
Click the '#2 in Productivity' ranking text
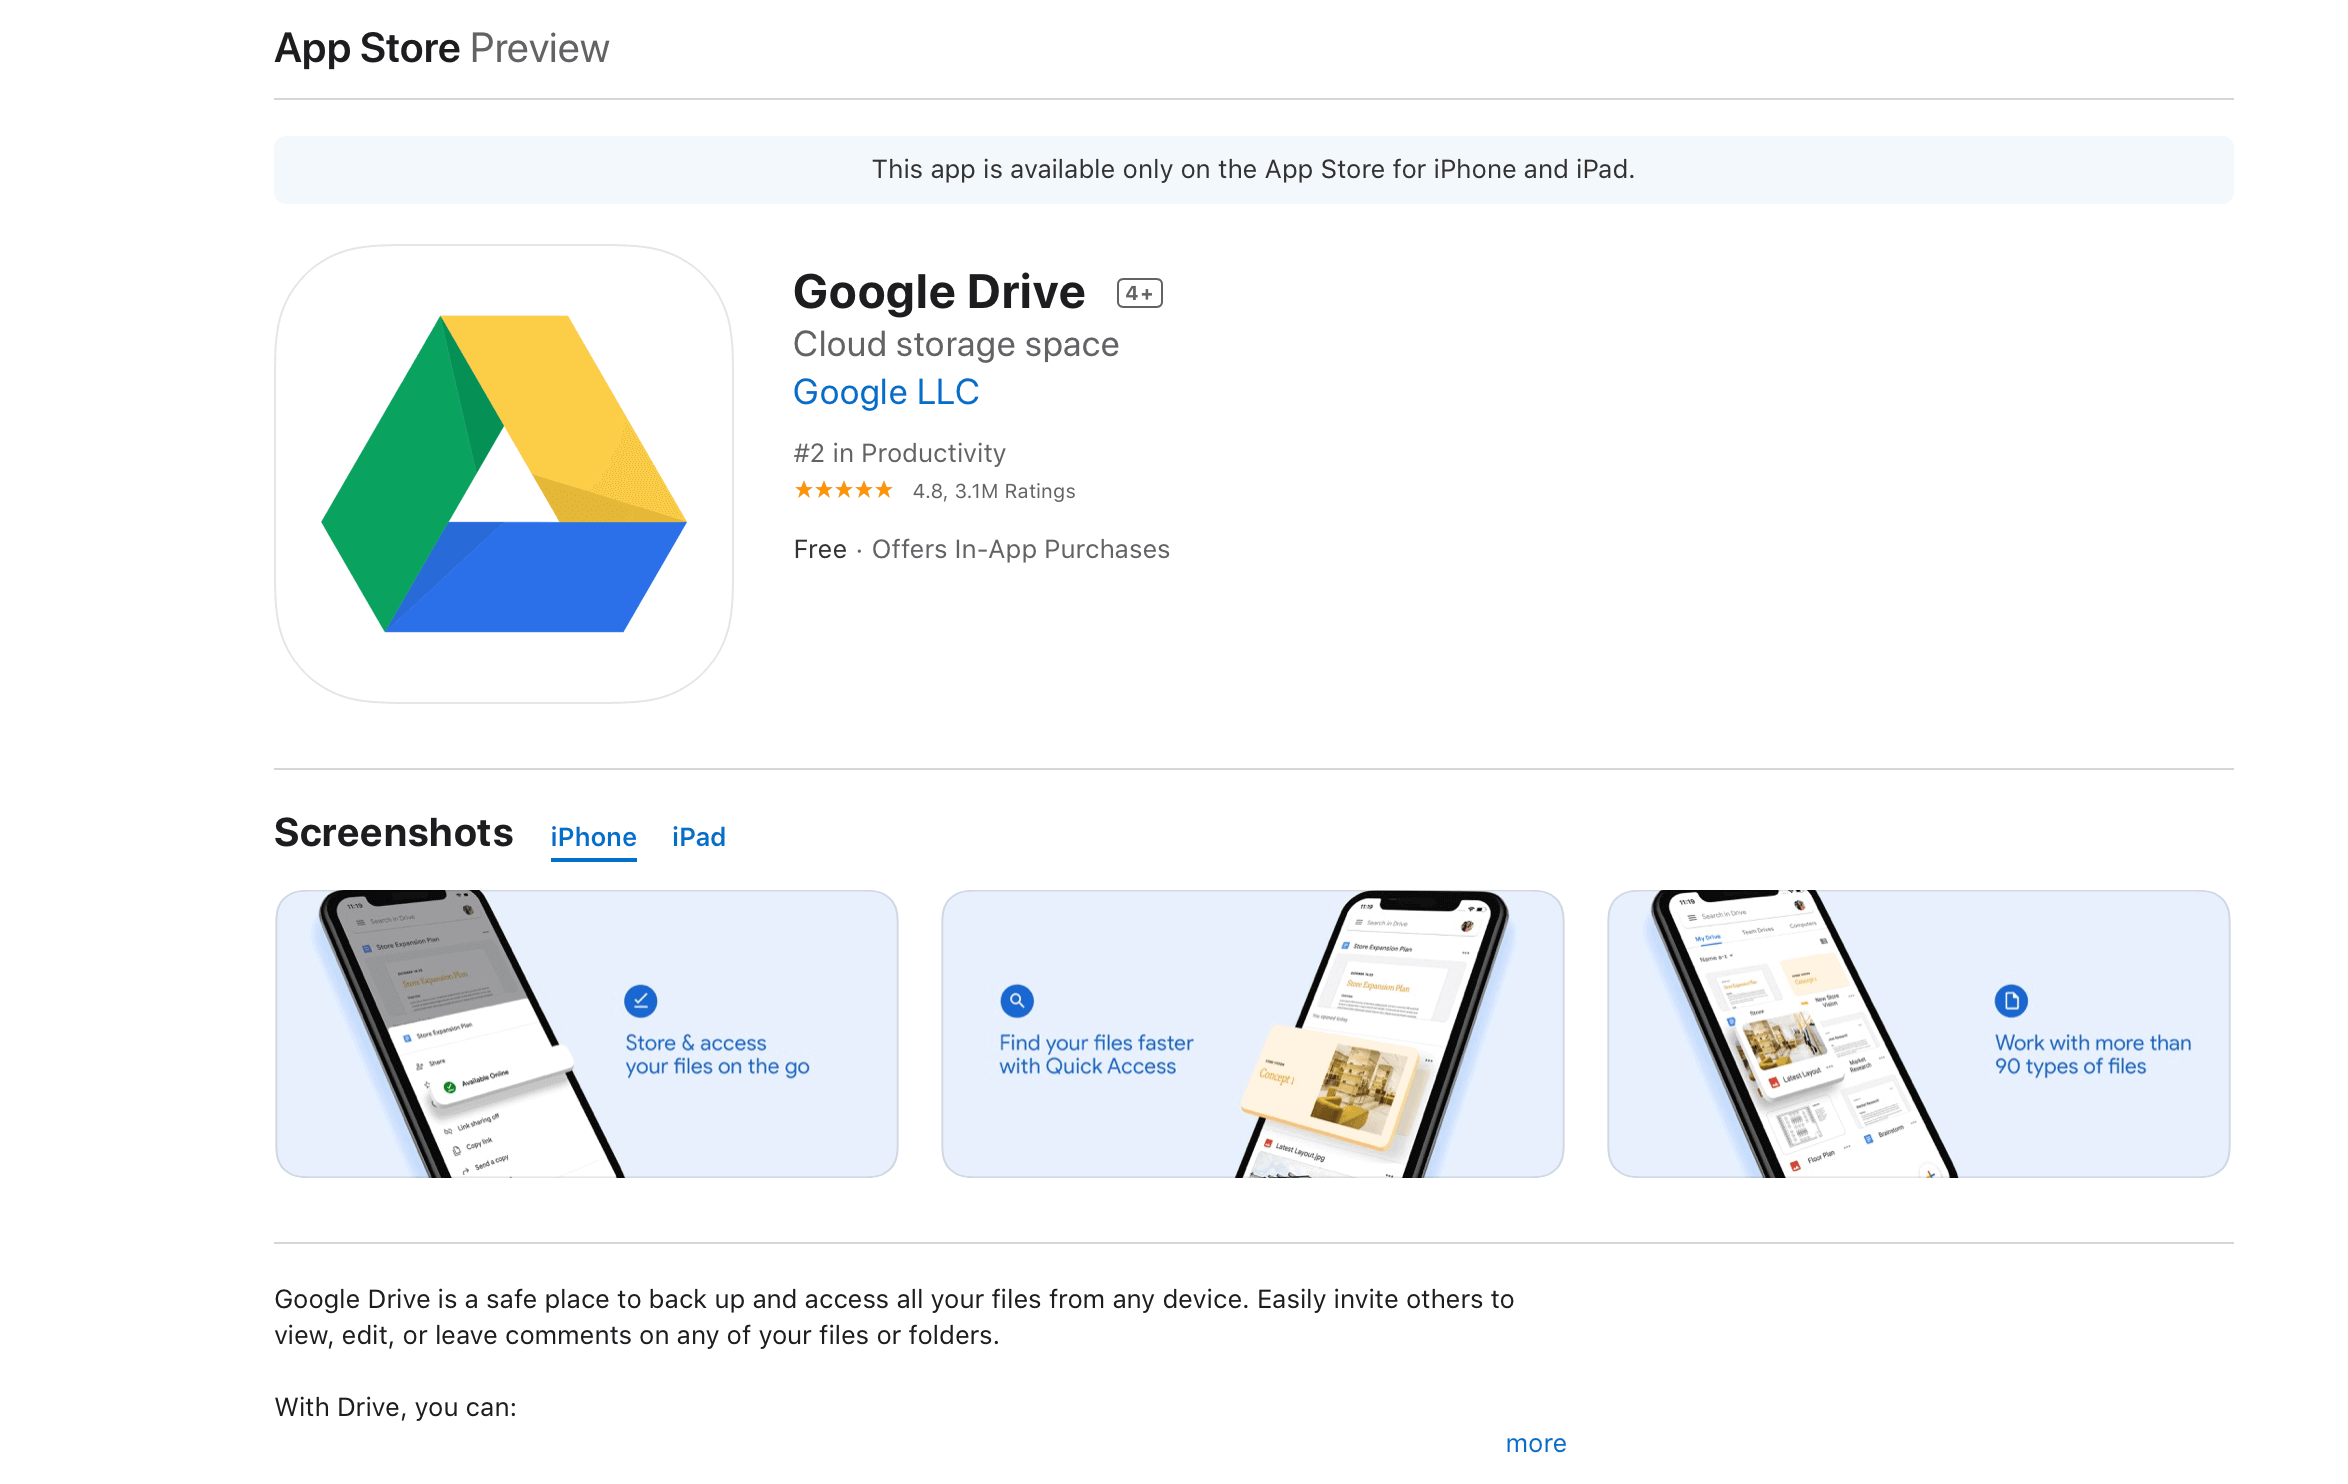pyautogui.click(x=900, y=453)
